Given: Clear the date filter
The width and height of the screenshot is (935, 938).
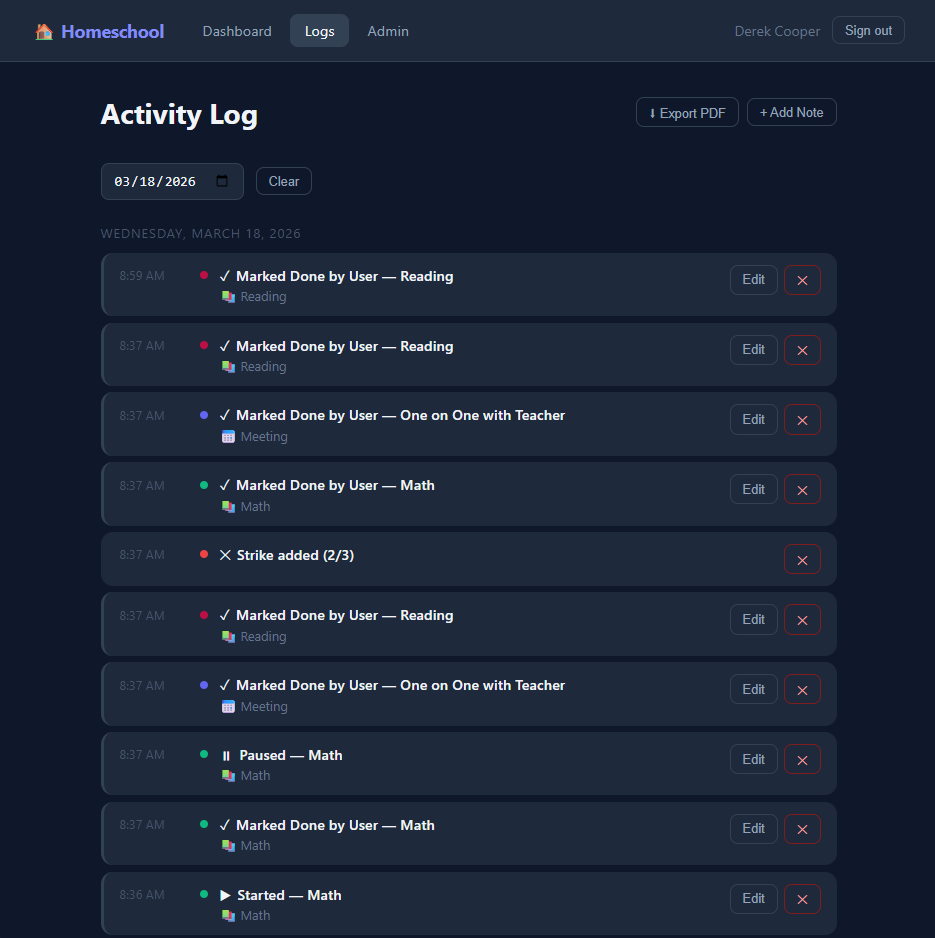Looking at the screenshot, I should click(284, 181).
